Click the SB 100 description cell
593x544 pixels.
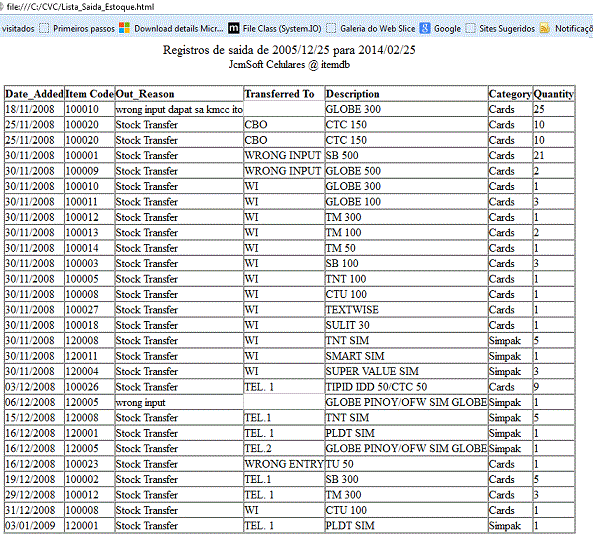(407, 263)
